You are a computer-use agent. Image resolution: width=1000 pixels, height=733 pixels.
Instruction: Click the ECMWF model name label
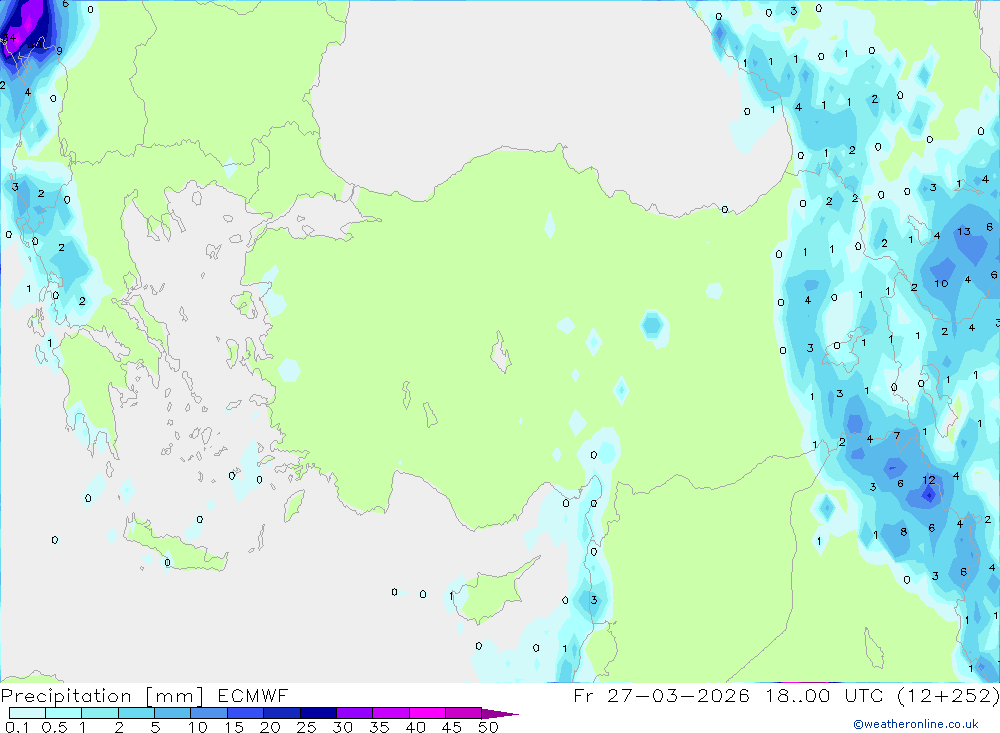pos(253,695)
